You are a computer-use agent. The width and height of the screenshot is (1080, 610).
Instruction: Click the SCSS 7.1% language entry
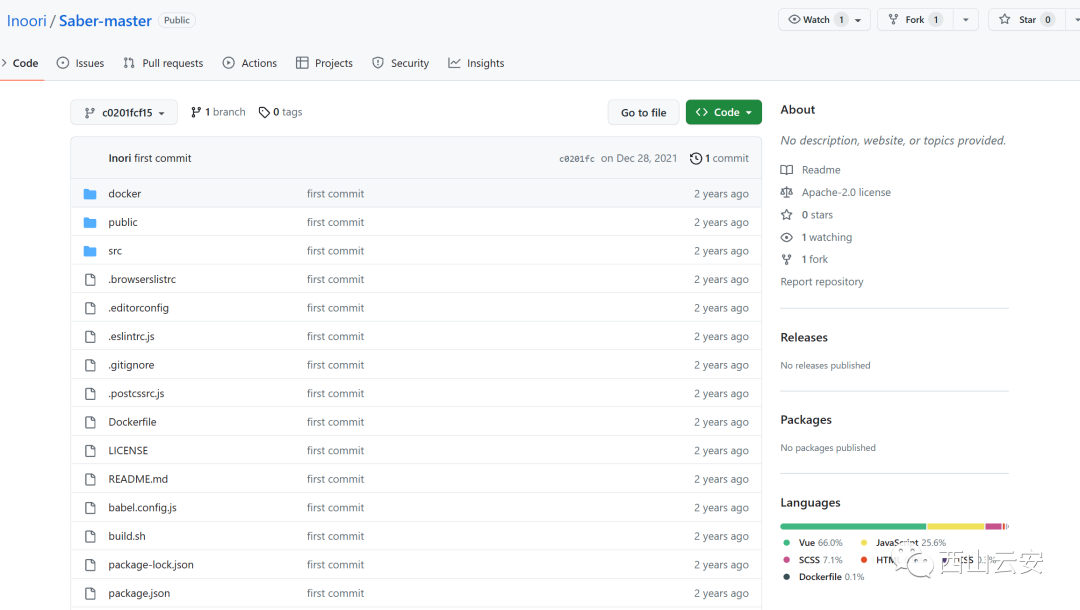[x=813, y=560]
